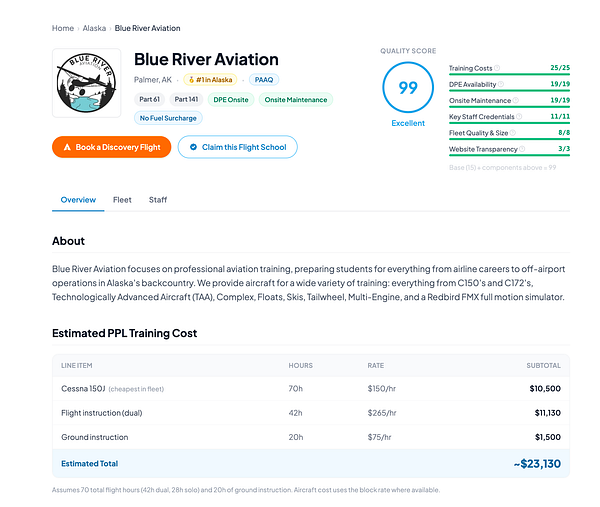Click the SUBTOTAL column header
This screenshot has height=507, width=600.
[x=543, y=365]
